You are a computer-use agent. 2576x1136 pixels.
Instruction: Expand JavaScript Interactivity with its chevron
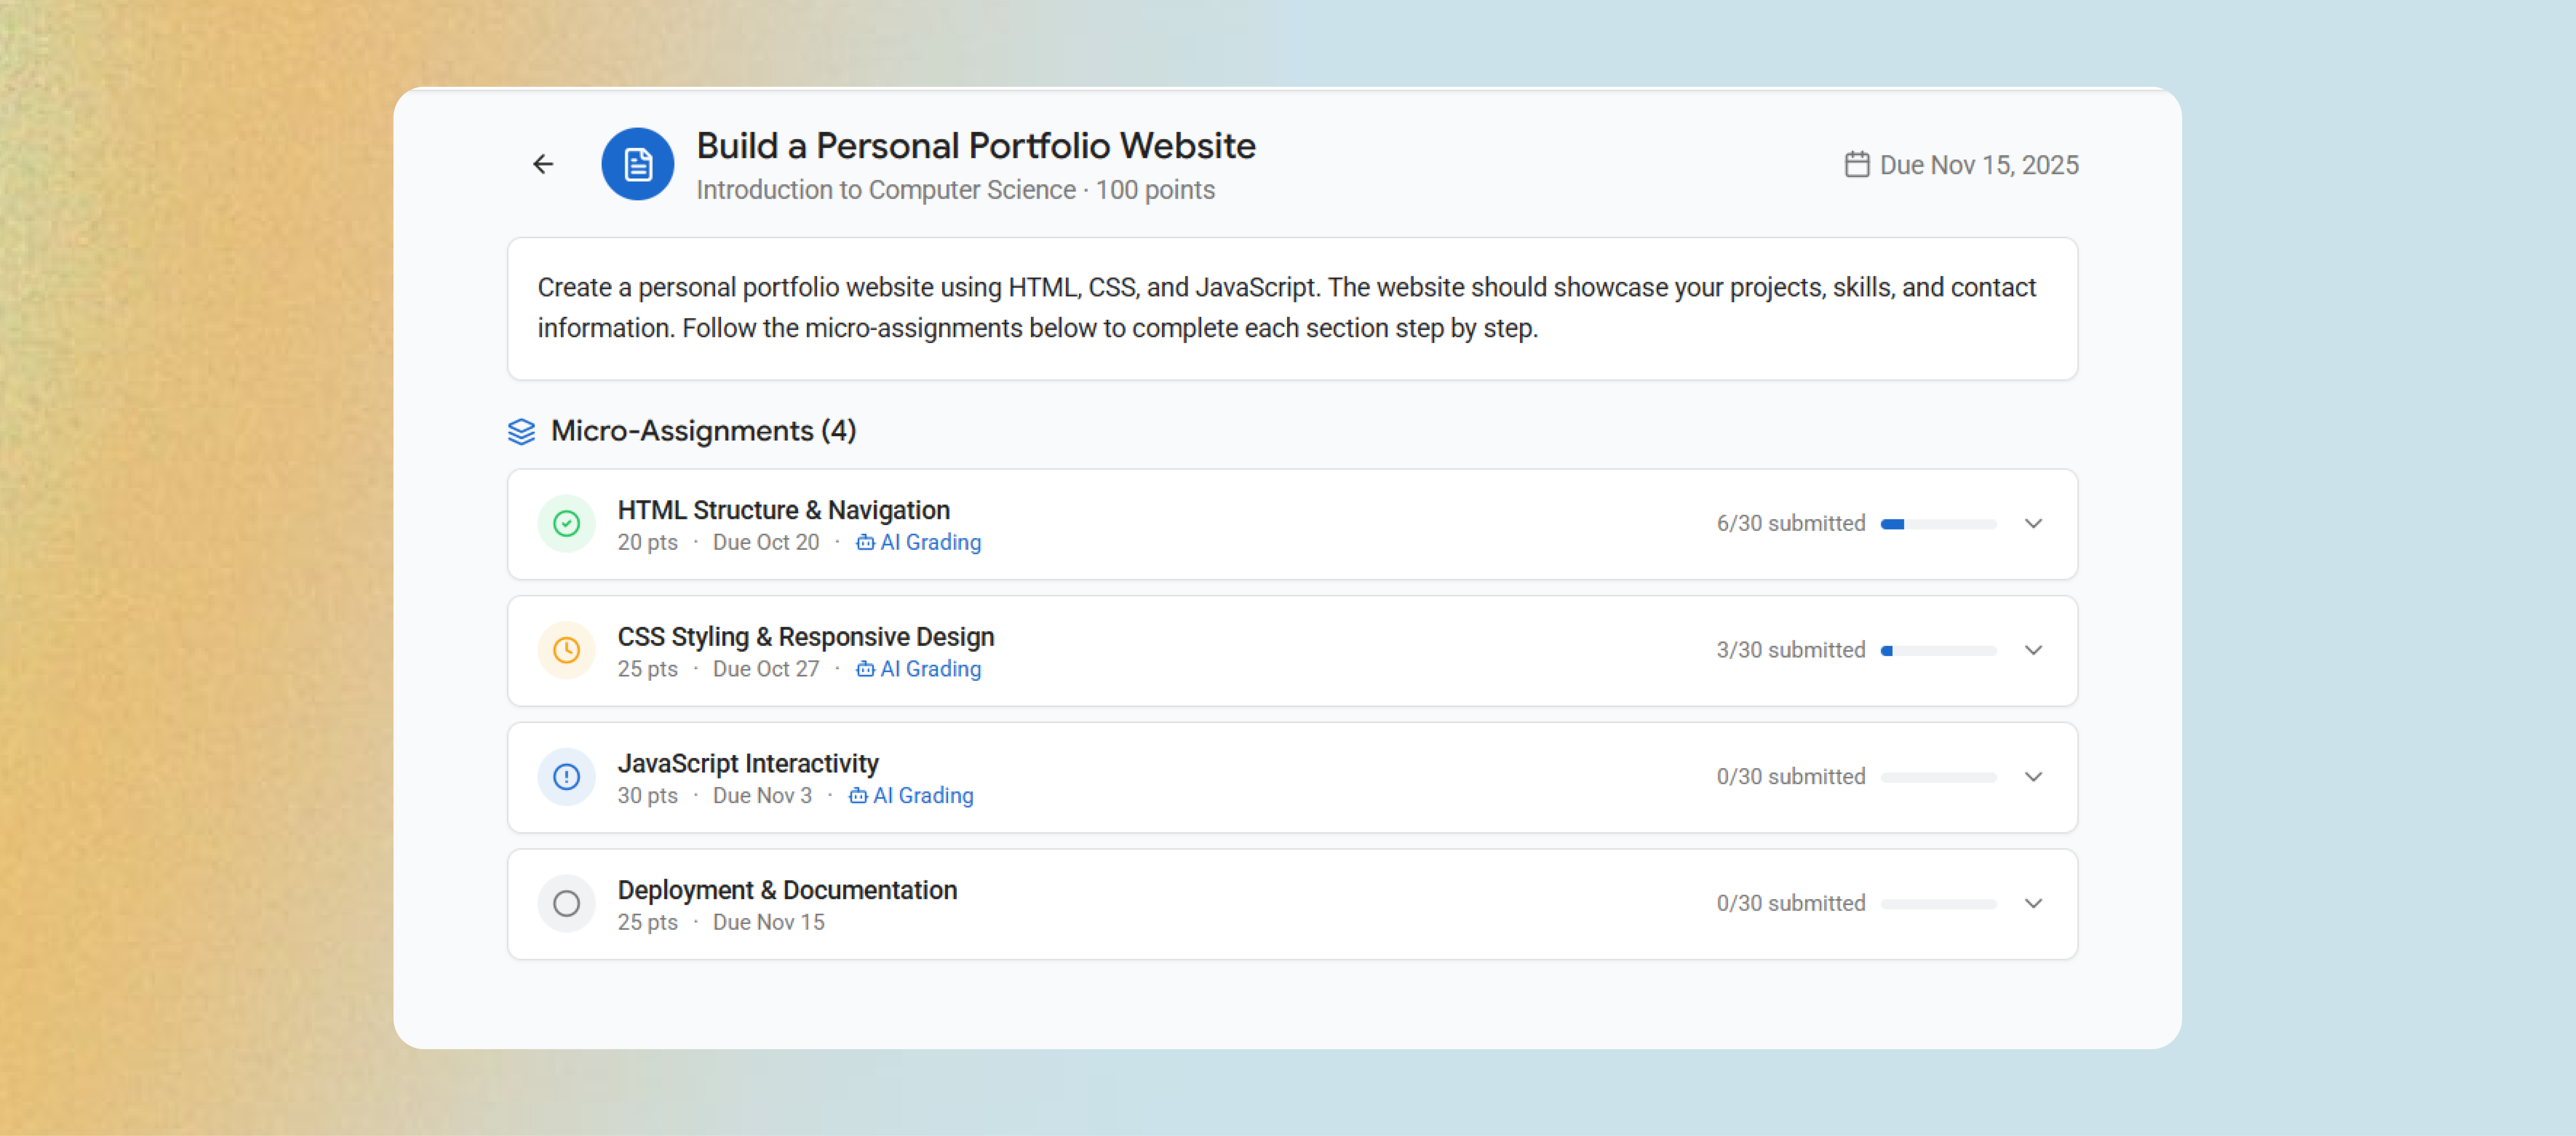(x=2033, y=777)
